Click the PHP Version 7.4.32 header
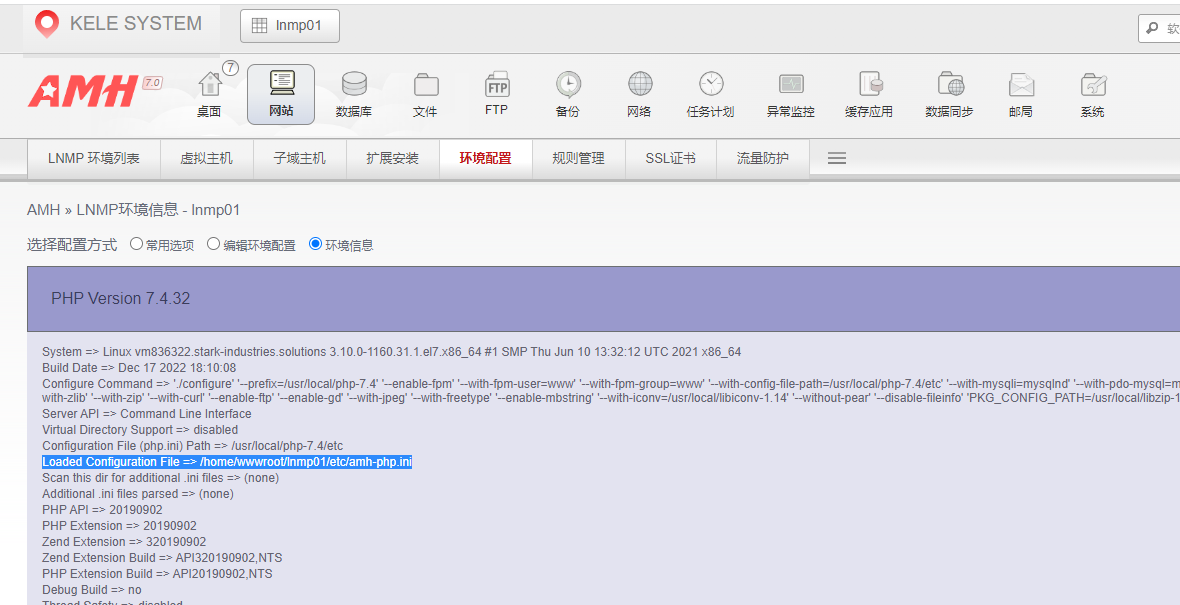The width and height of the screenshot is (1180, 605). 120,298
